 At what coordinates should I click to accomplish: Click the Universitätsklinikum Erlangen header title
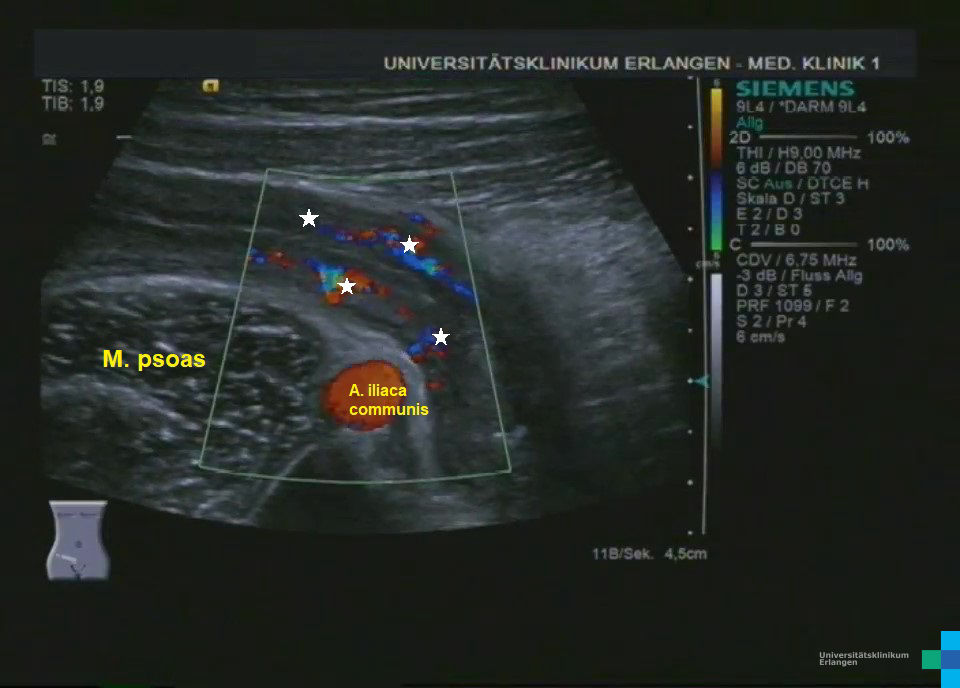[632, 64]
